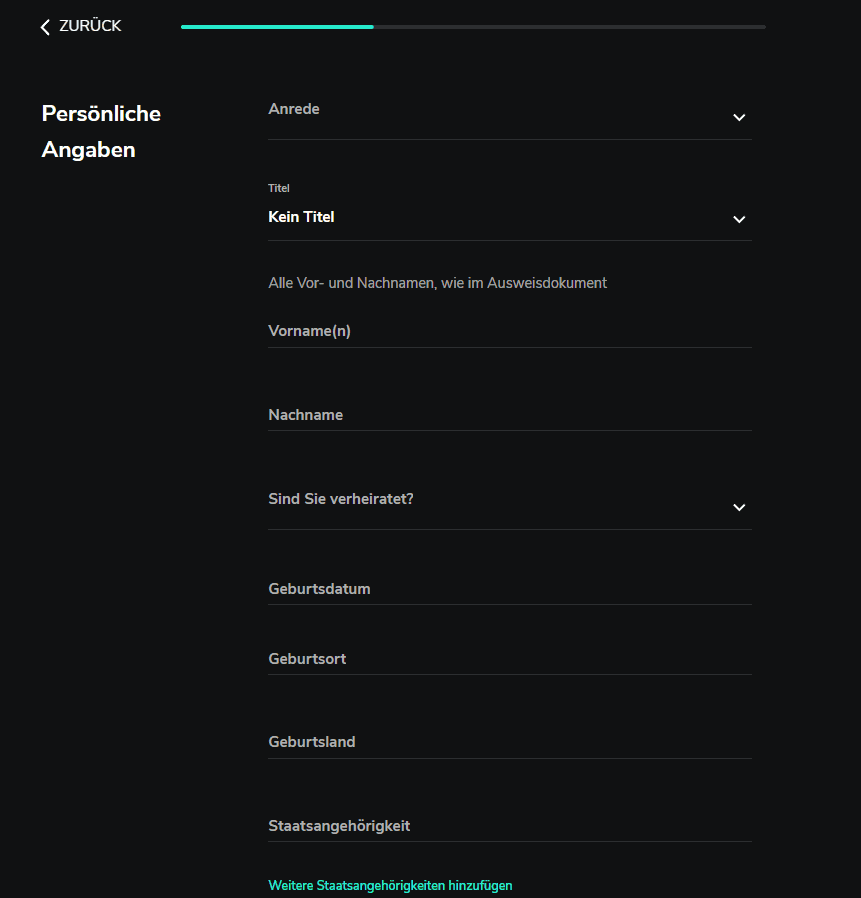The width and height of the screenshot is (861, 898).
Task: Expand the marital status chevron arrow
Action: click(739, 507)
